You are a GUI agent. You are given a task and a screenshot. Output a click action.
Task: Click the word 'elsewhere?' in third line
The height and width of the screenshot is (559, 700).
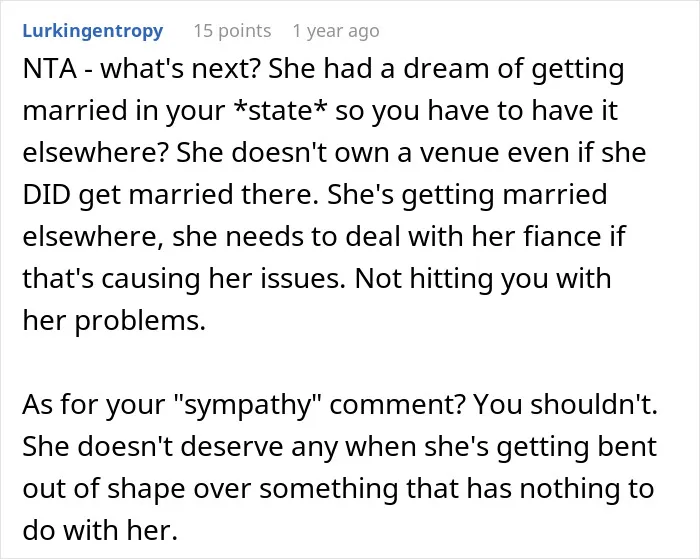[x=95, y=153]
